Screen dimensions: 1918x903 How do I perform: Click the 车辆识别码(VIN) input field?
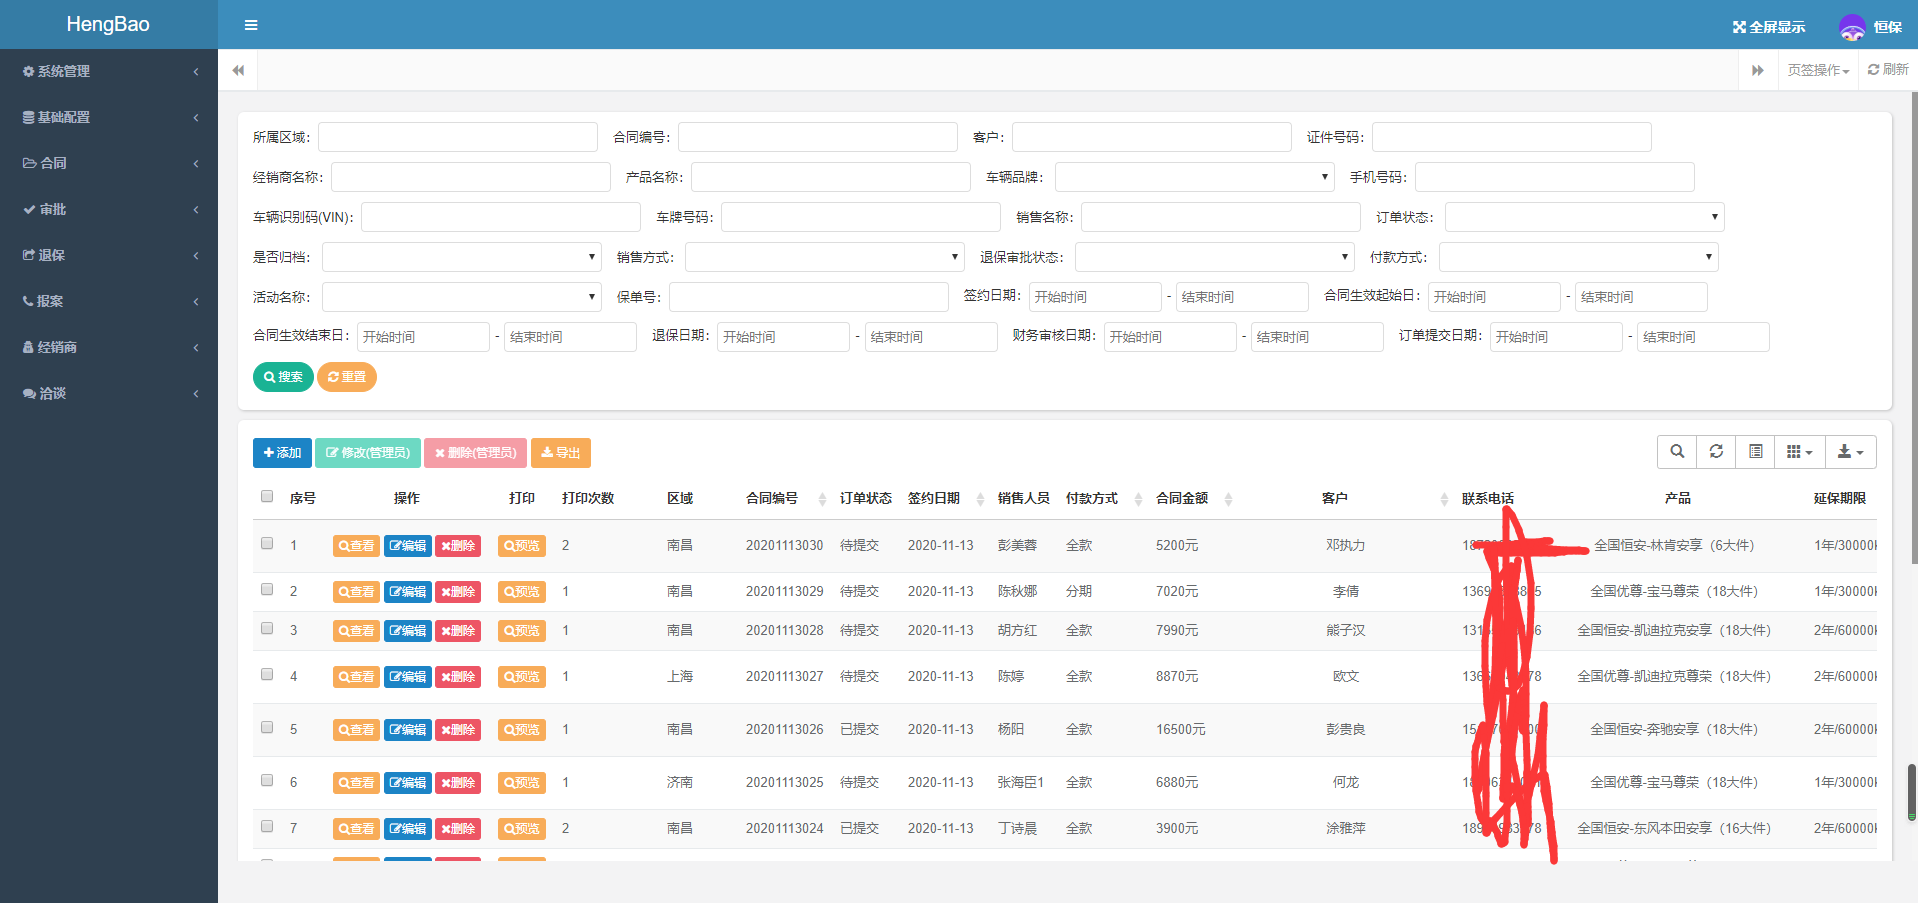(501, 217)
